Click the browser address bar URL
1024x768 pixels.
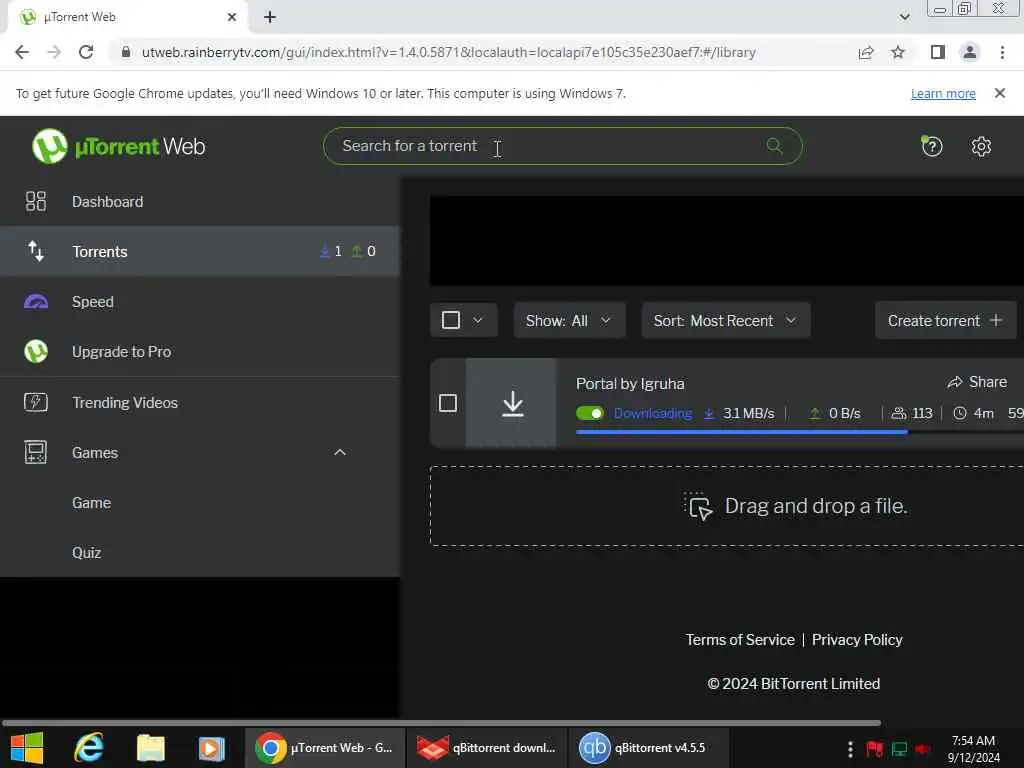(449, 52)
